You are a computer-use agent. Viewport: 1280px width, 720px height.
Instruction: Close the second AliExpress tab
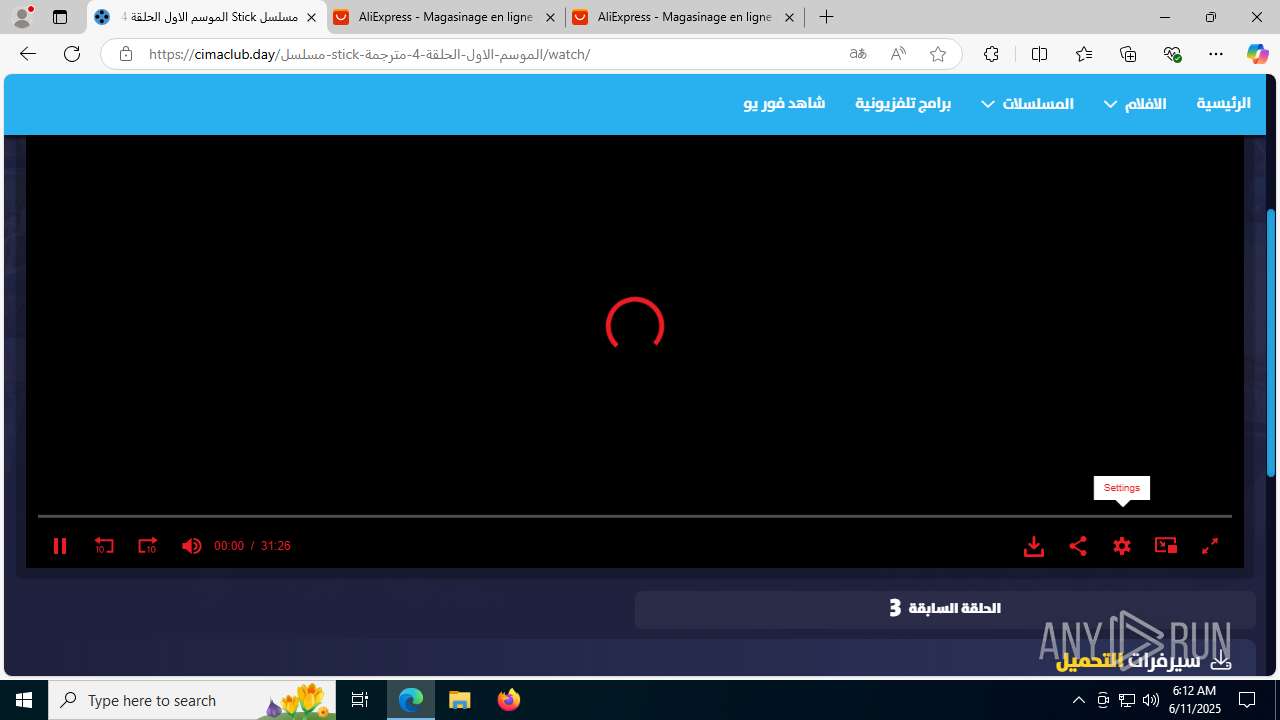(789, 17)
